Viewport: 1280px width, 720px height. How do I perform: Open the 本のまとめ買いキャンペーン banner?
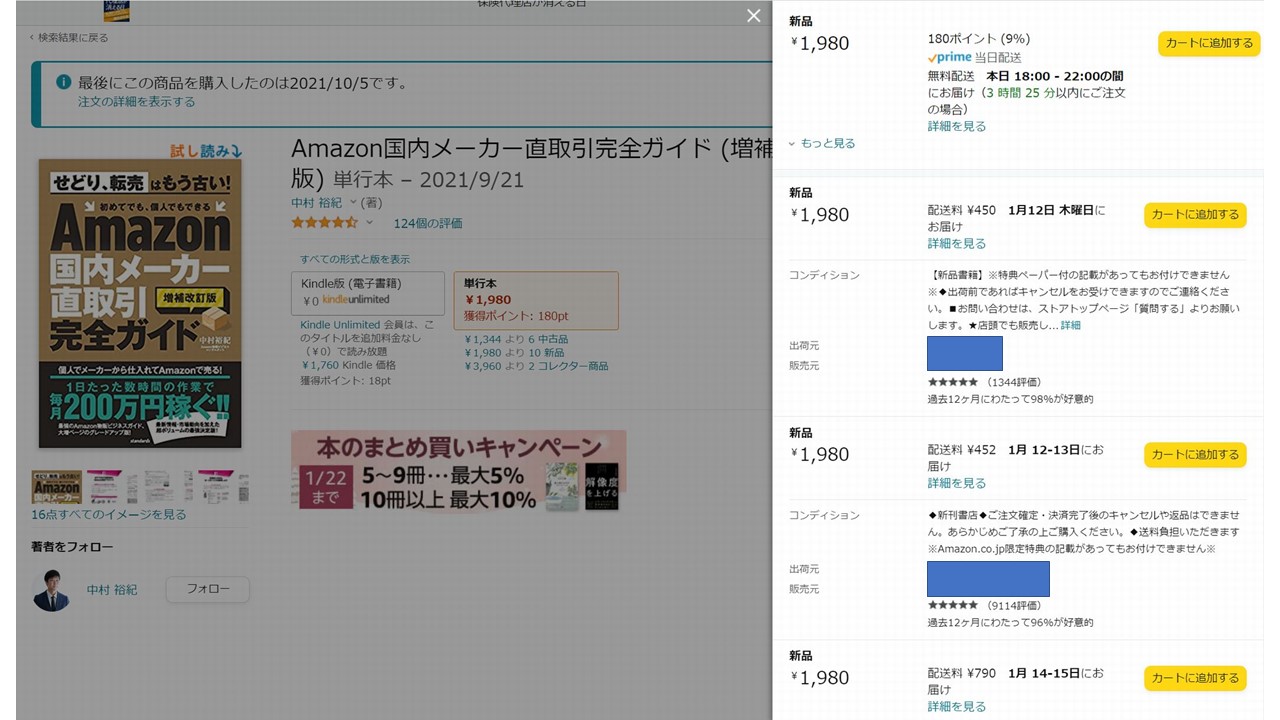(458, 471)
